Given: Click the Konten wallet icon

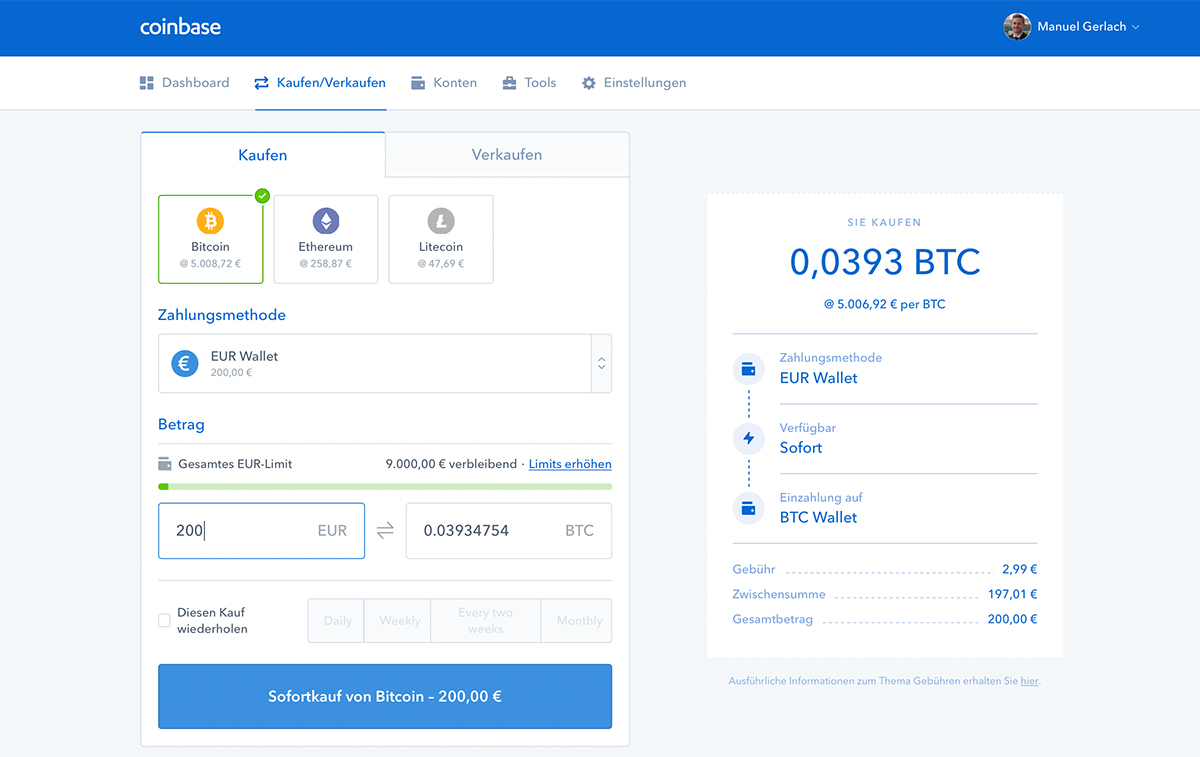Looking at the screenshot, I should (x=418, y=83).
